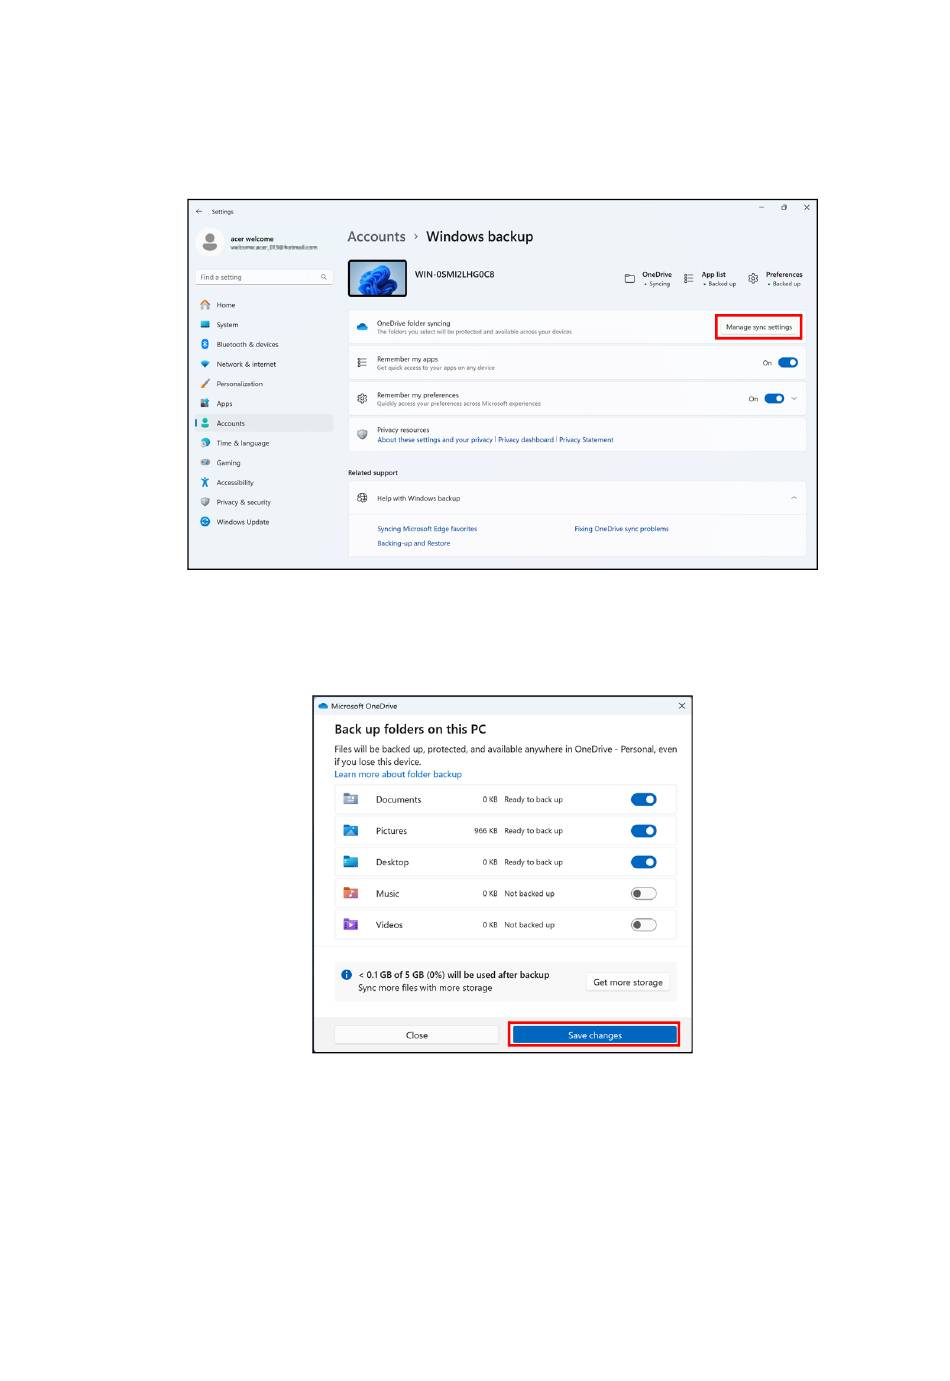This screenshot has height=1381, width=950.
Task: Click the Accounts person icon in sidebar
Action: pyautogui.click(x=205, y=423)
